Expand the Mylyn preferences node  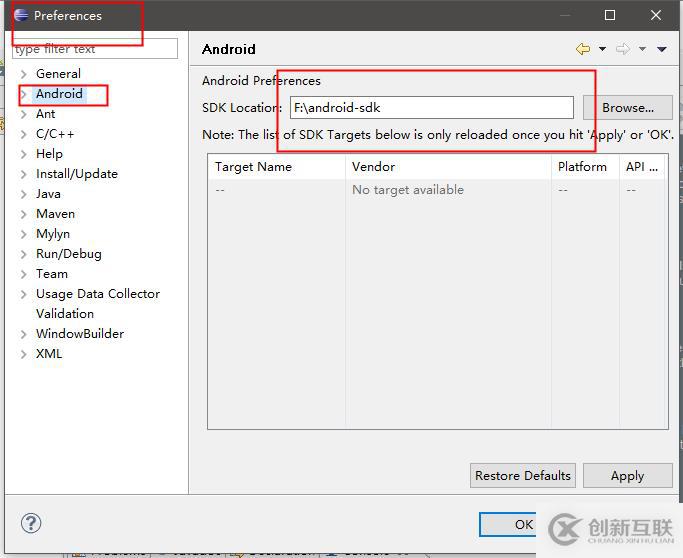(24, 234)
